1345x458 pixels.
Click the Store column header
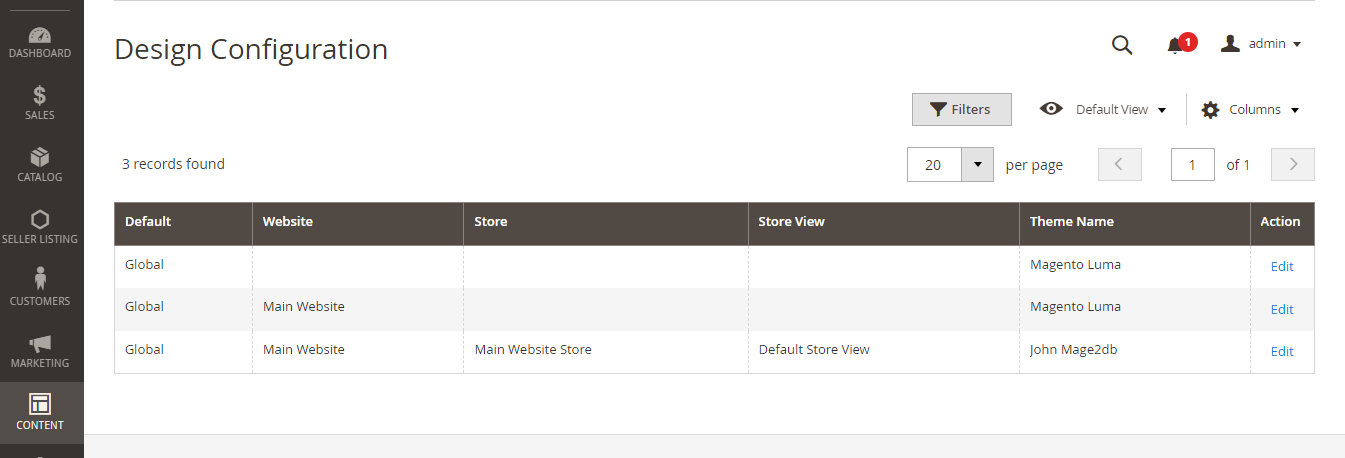coord(606,224)
